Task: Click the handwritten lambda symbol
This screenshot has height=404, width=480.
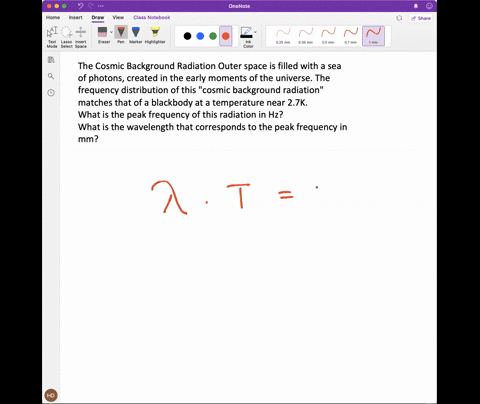Action: coord(169,197)
